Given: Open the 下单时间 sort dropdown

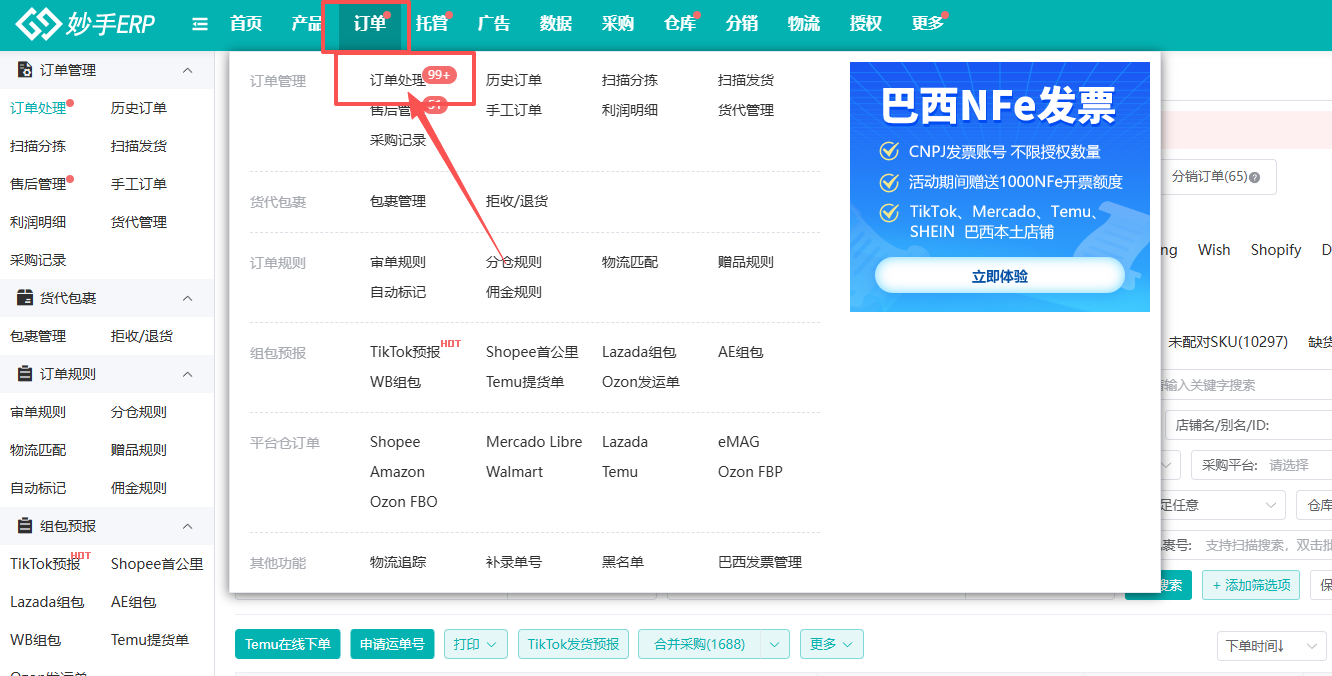Looking at the screenshot, I should click(1271, 646).
